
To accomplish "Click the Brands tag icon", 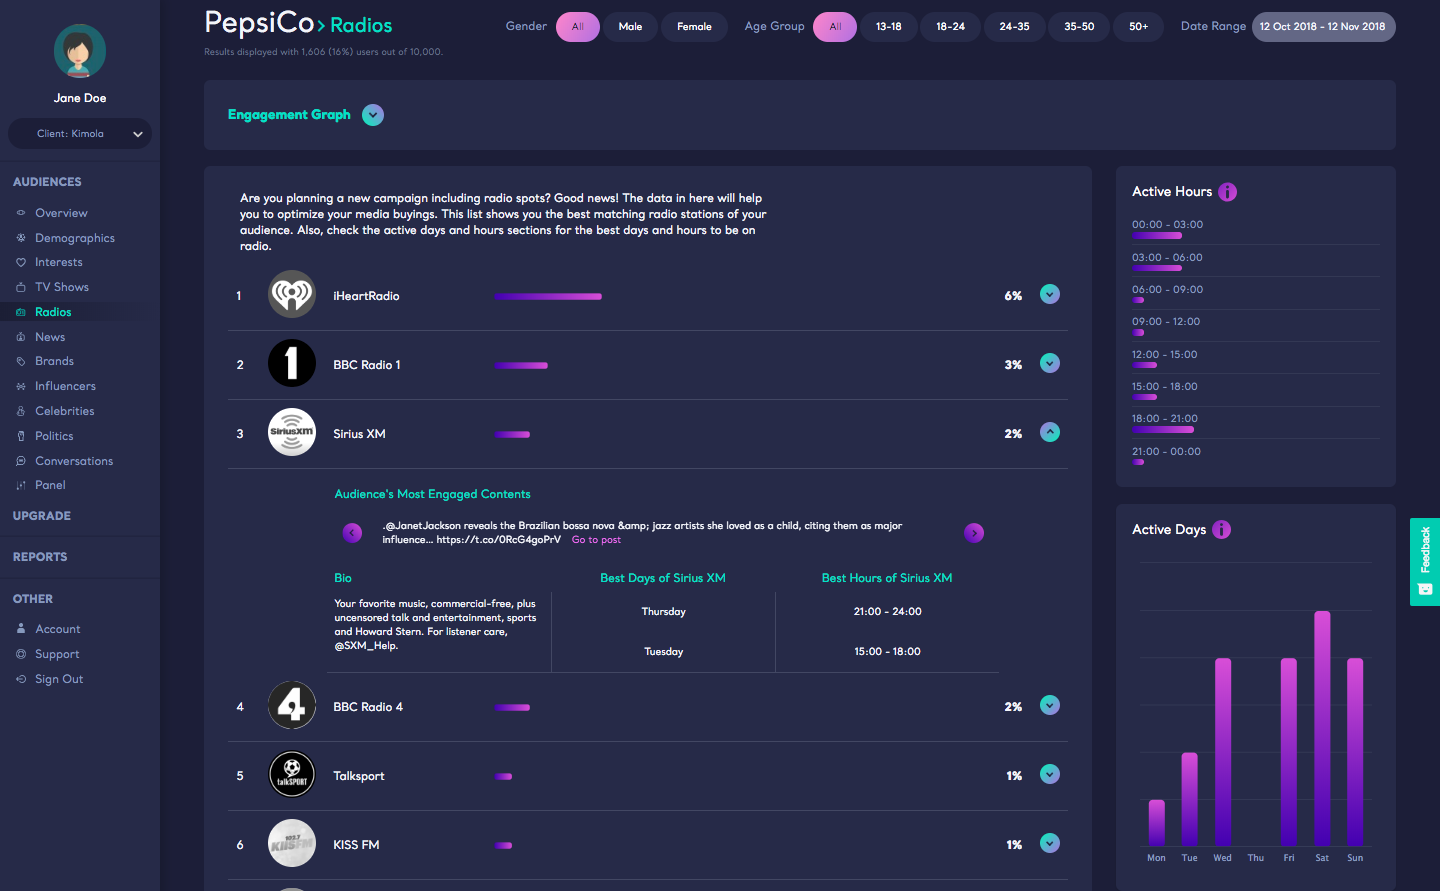I will coord(21,361).
